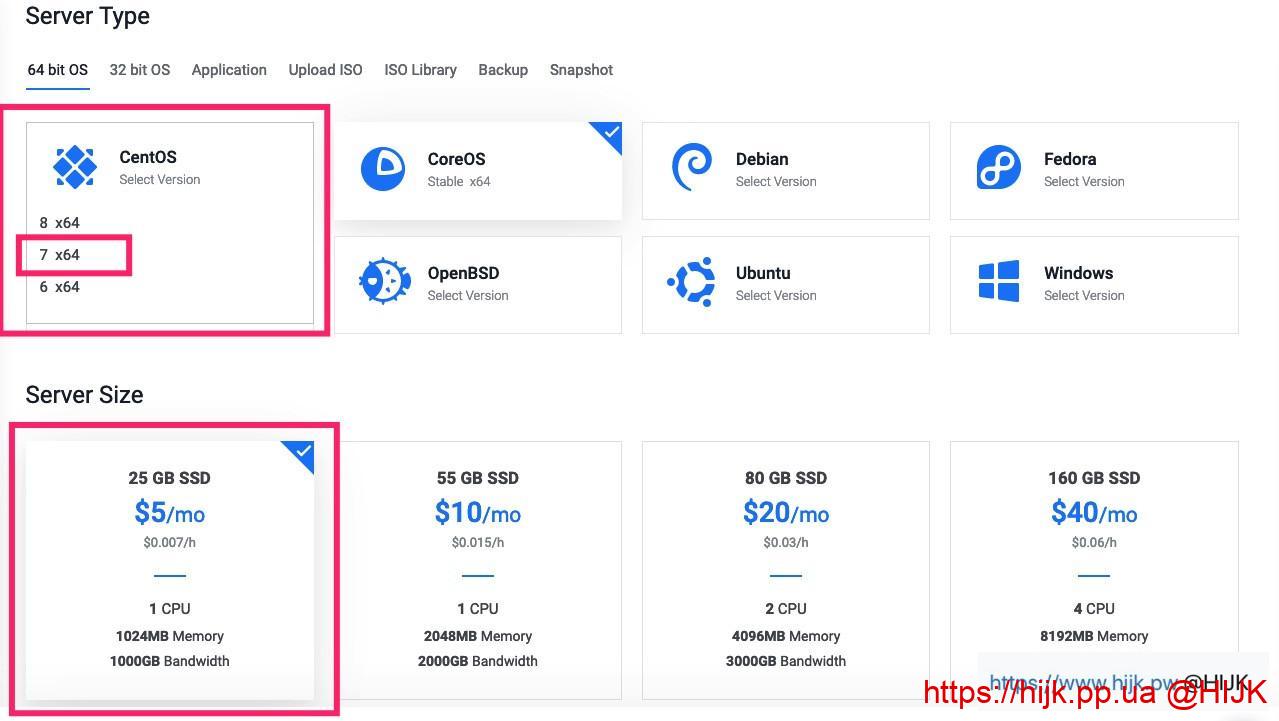
Task: Switch to the 32 bit OS tab
Action: pos(140,70)
